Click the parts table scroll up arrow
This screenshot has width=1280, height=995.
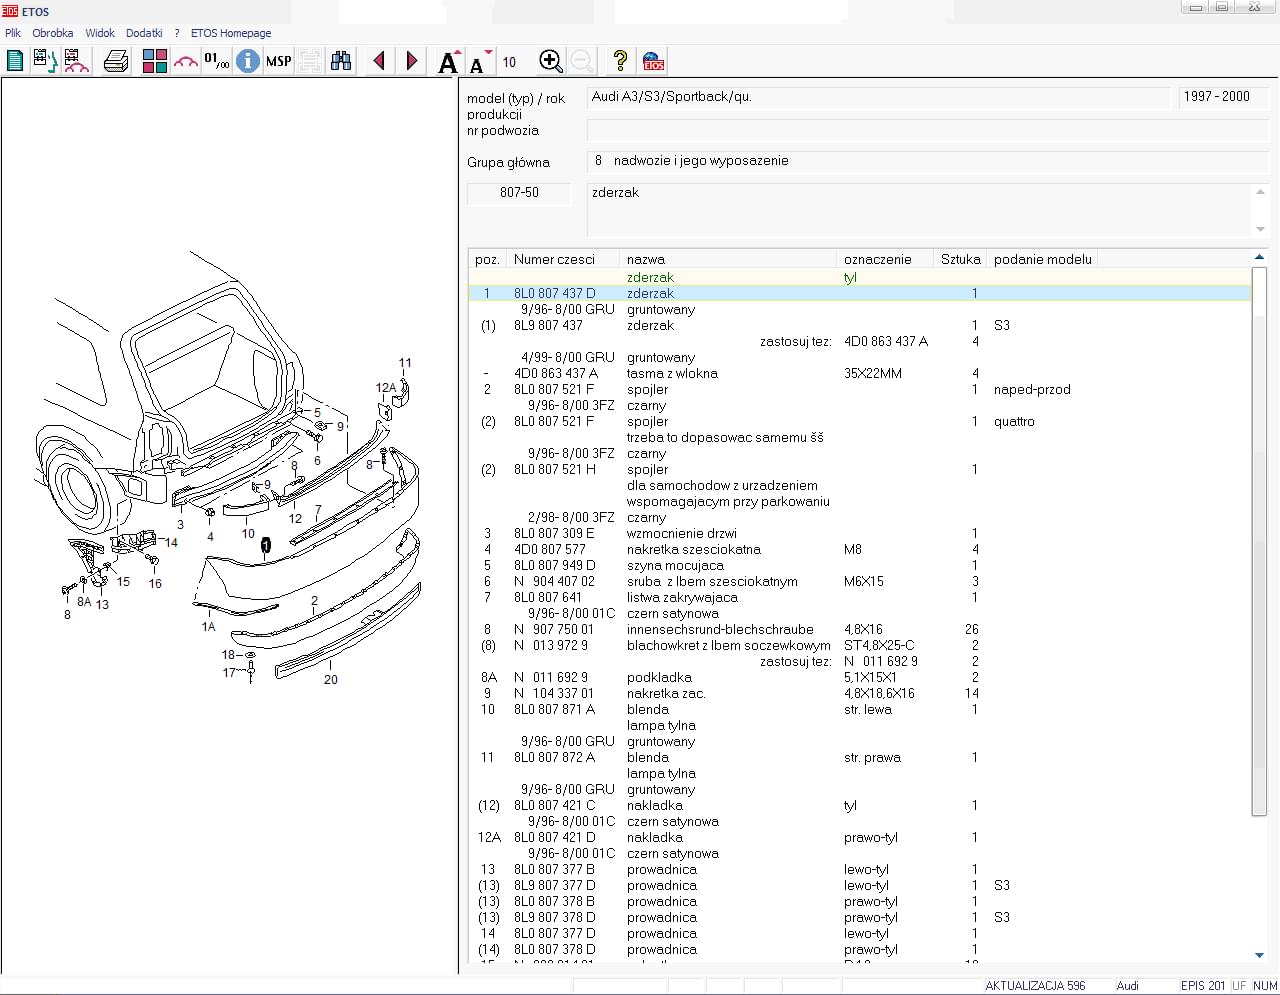click(x=1259, y=257)
